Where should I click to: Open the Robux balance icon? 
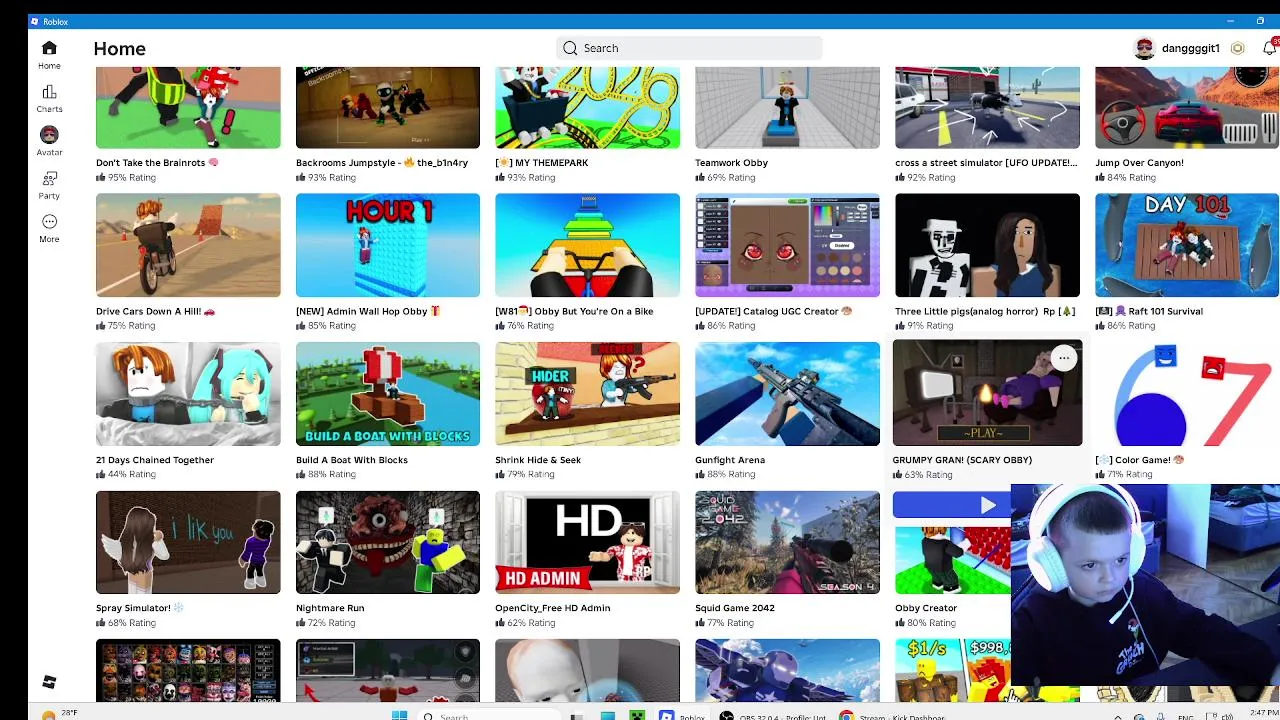point(1238,48)
